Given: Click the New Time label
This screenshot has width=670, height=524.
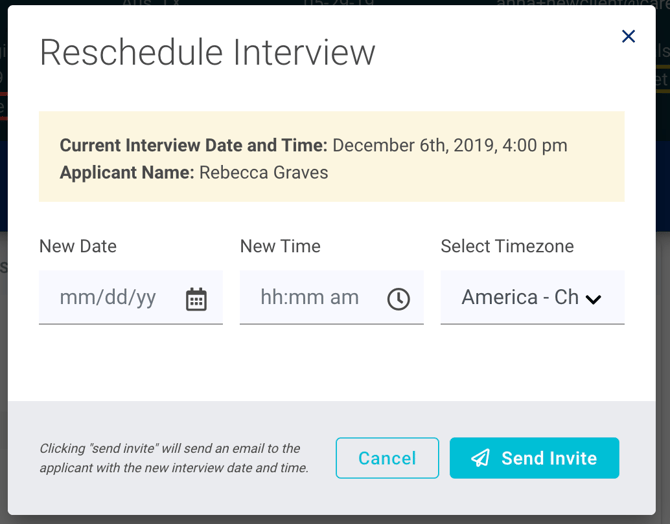Looking at the screenshot, I should tap(280, 246).
